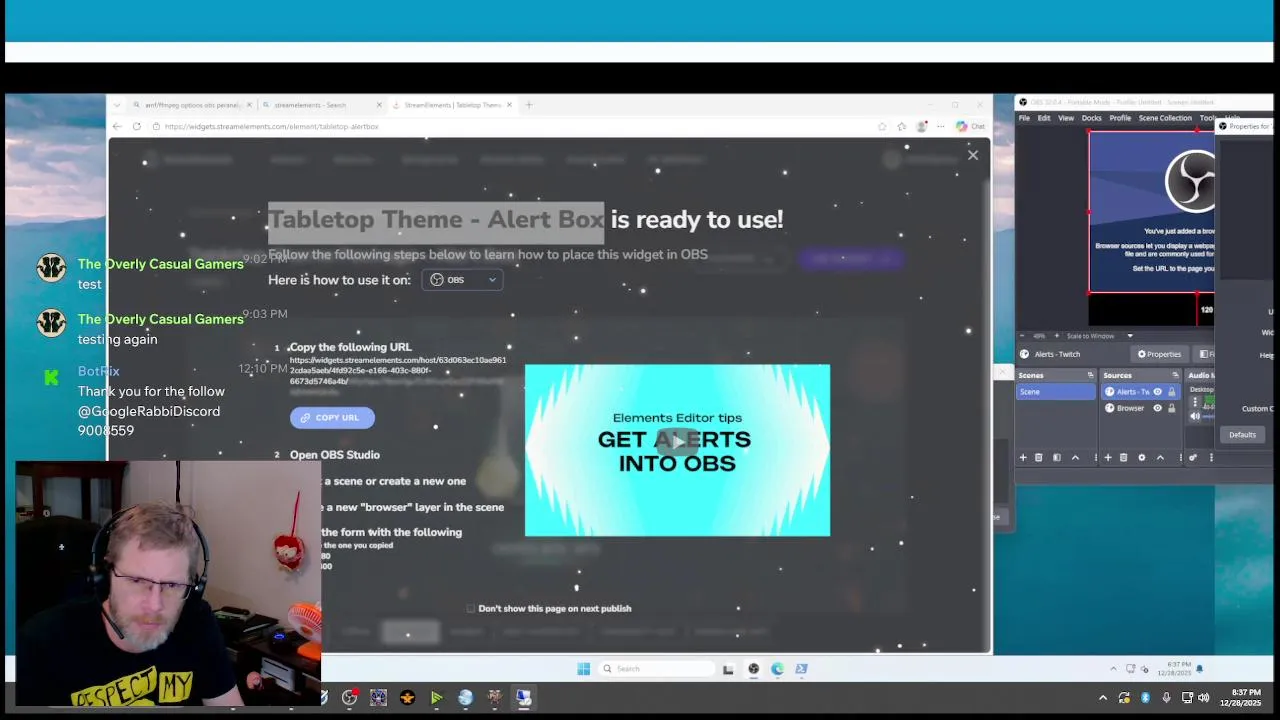The image size is (1280, 720).
Task: Click the Bluetooth tray icon
Action: [1145, 698]
